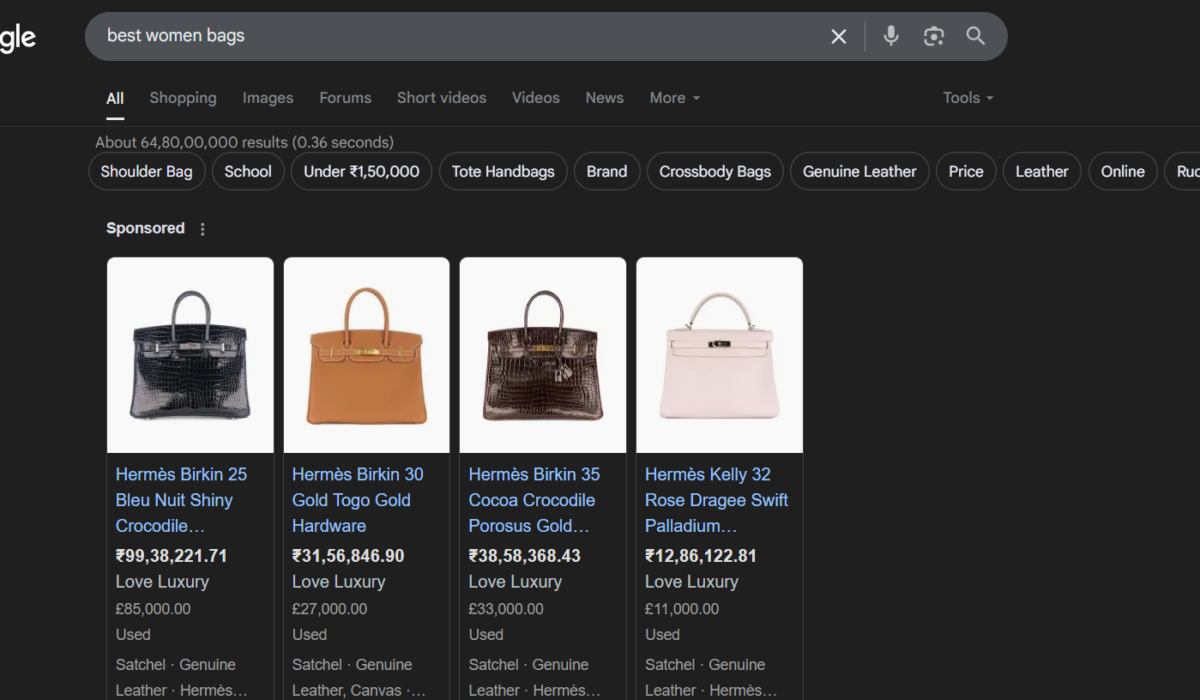Click Love Luxury seller under Birkin 35
This screenshot has height=700, width=1200.
[515, 582]
